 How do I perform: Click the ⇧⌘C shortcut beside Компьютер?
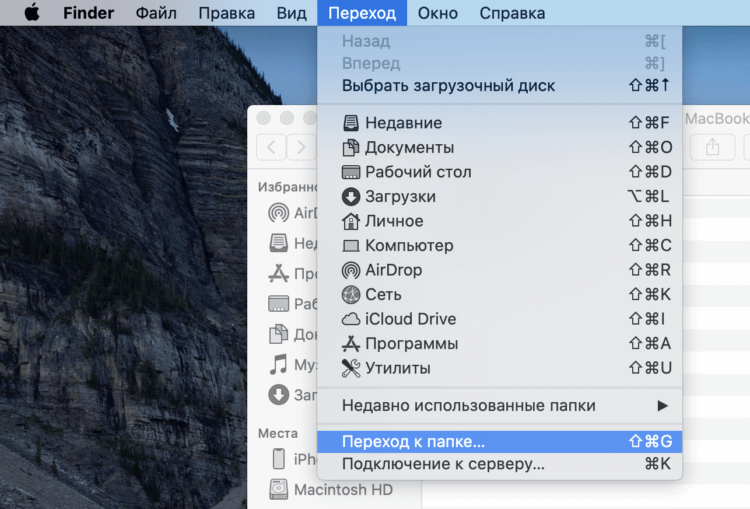(650, 245)
